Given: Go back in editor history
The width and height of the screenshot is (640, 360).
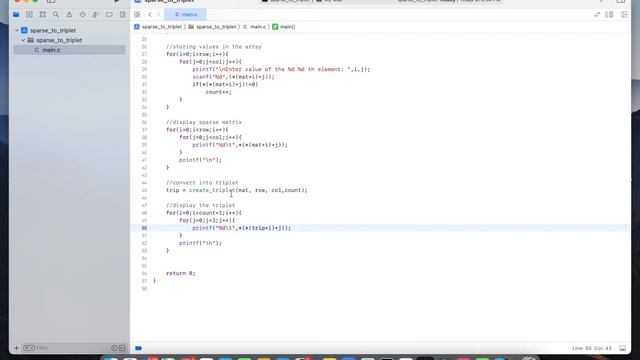Looking at the screenshot, I should pyautogui.click(x=150, y=15).
